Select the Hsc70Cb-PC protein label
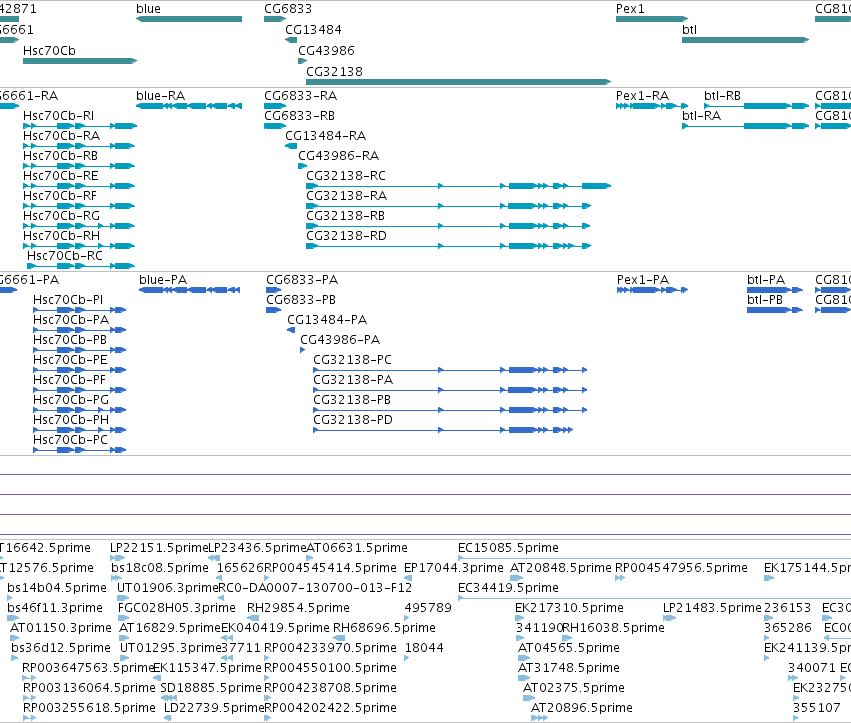Screen dimensions: 851x723 click(71, 440)
